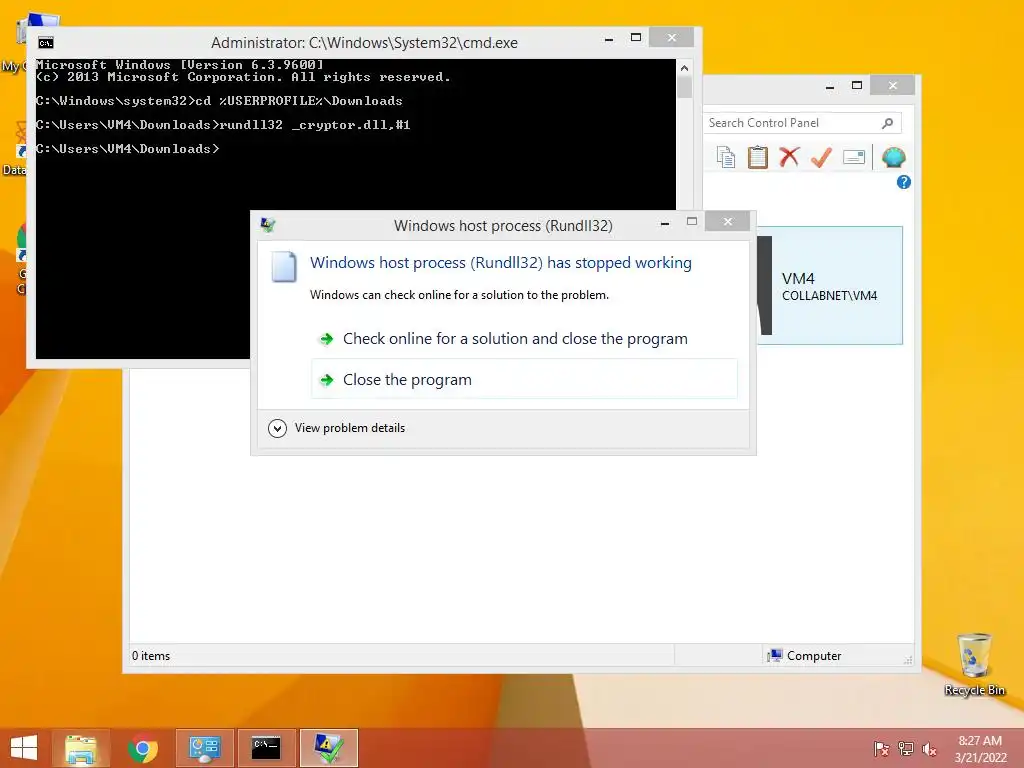Close the program from the Rundll32 dialog
The image size is (1024, 768).
pyautogui.click(x=524, y=379)
